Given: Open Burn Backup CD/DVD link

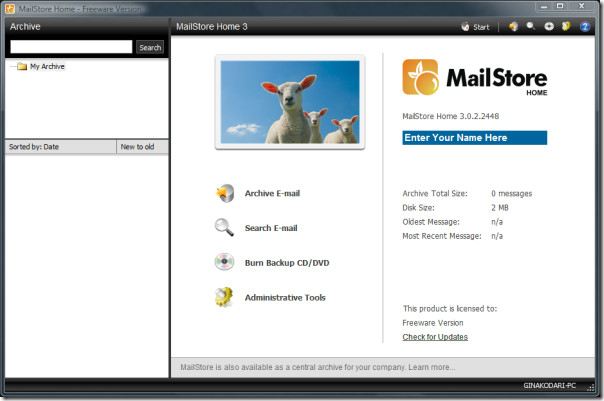Looking at the screenshot, I should pos(287,263).
